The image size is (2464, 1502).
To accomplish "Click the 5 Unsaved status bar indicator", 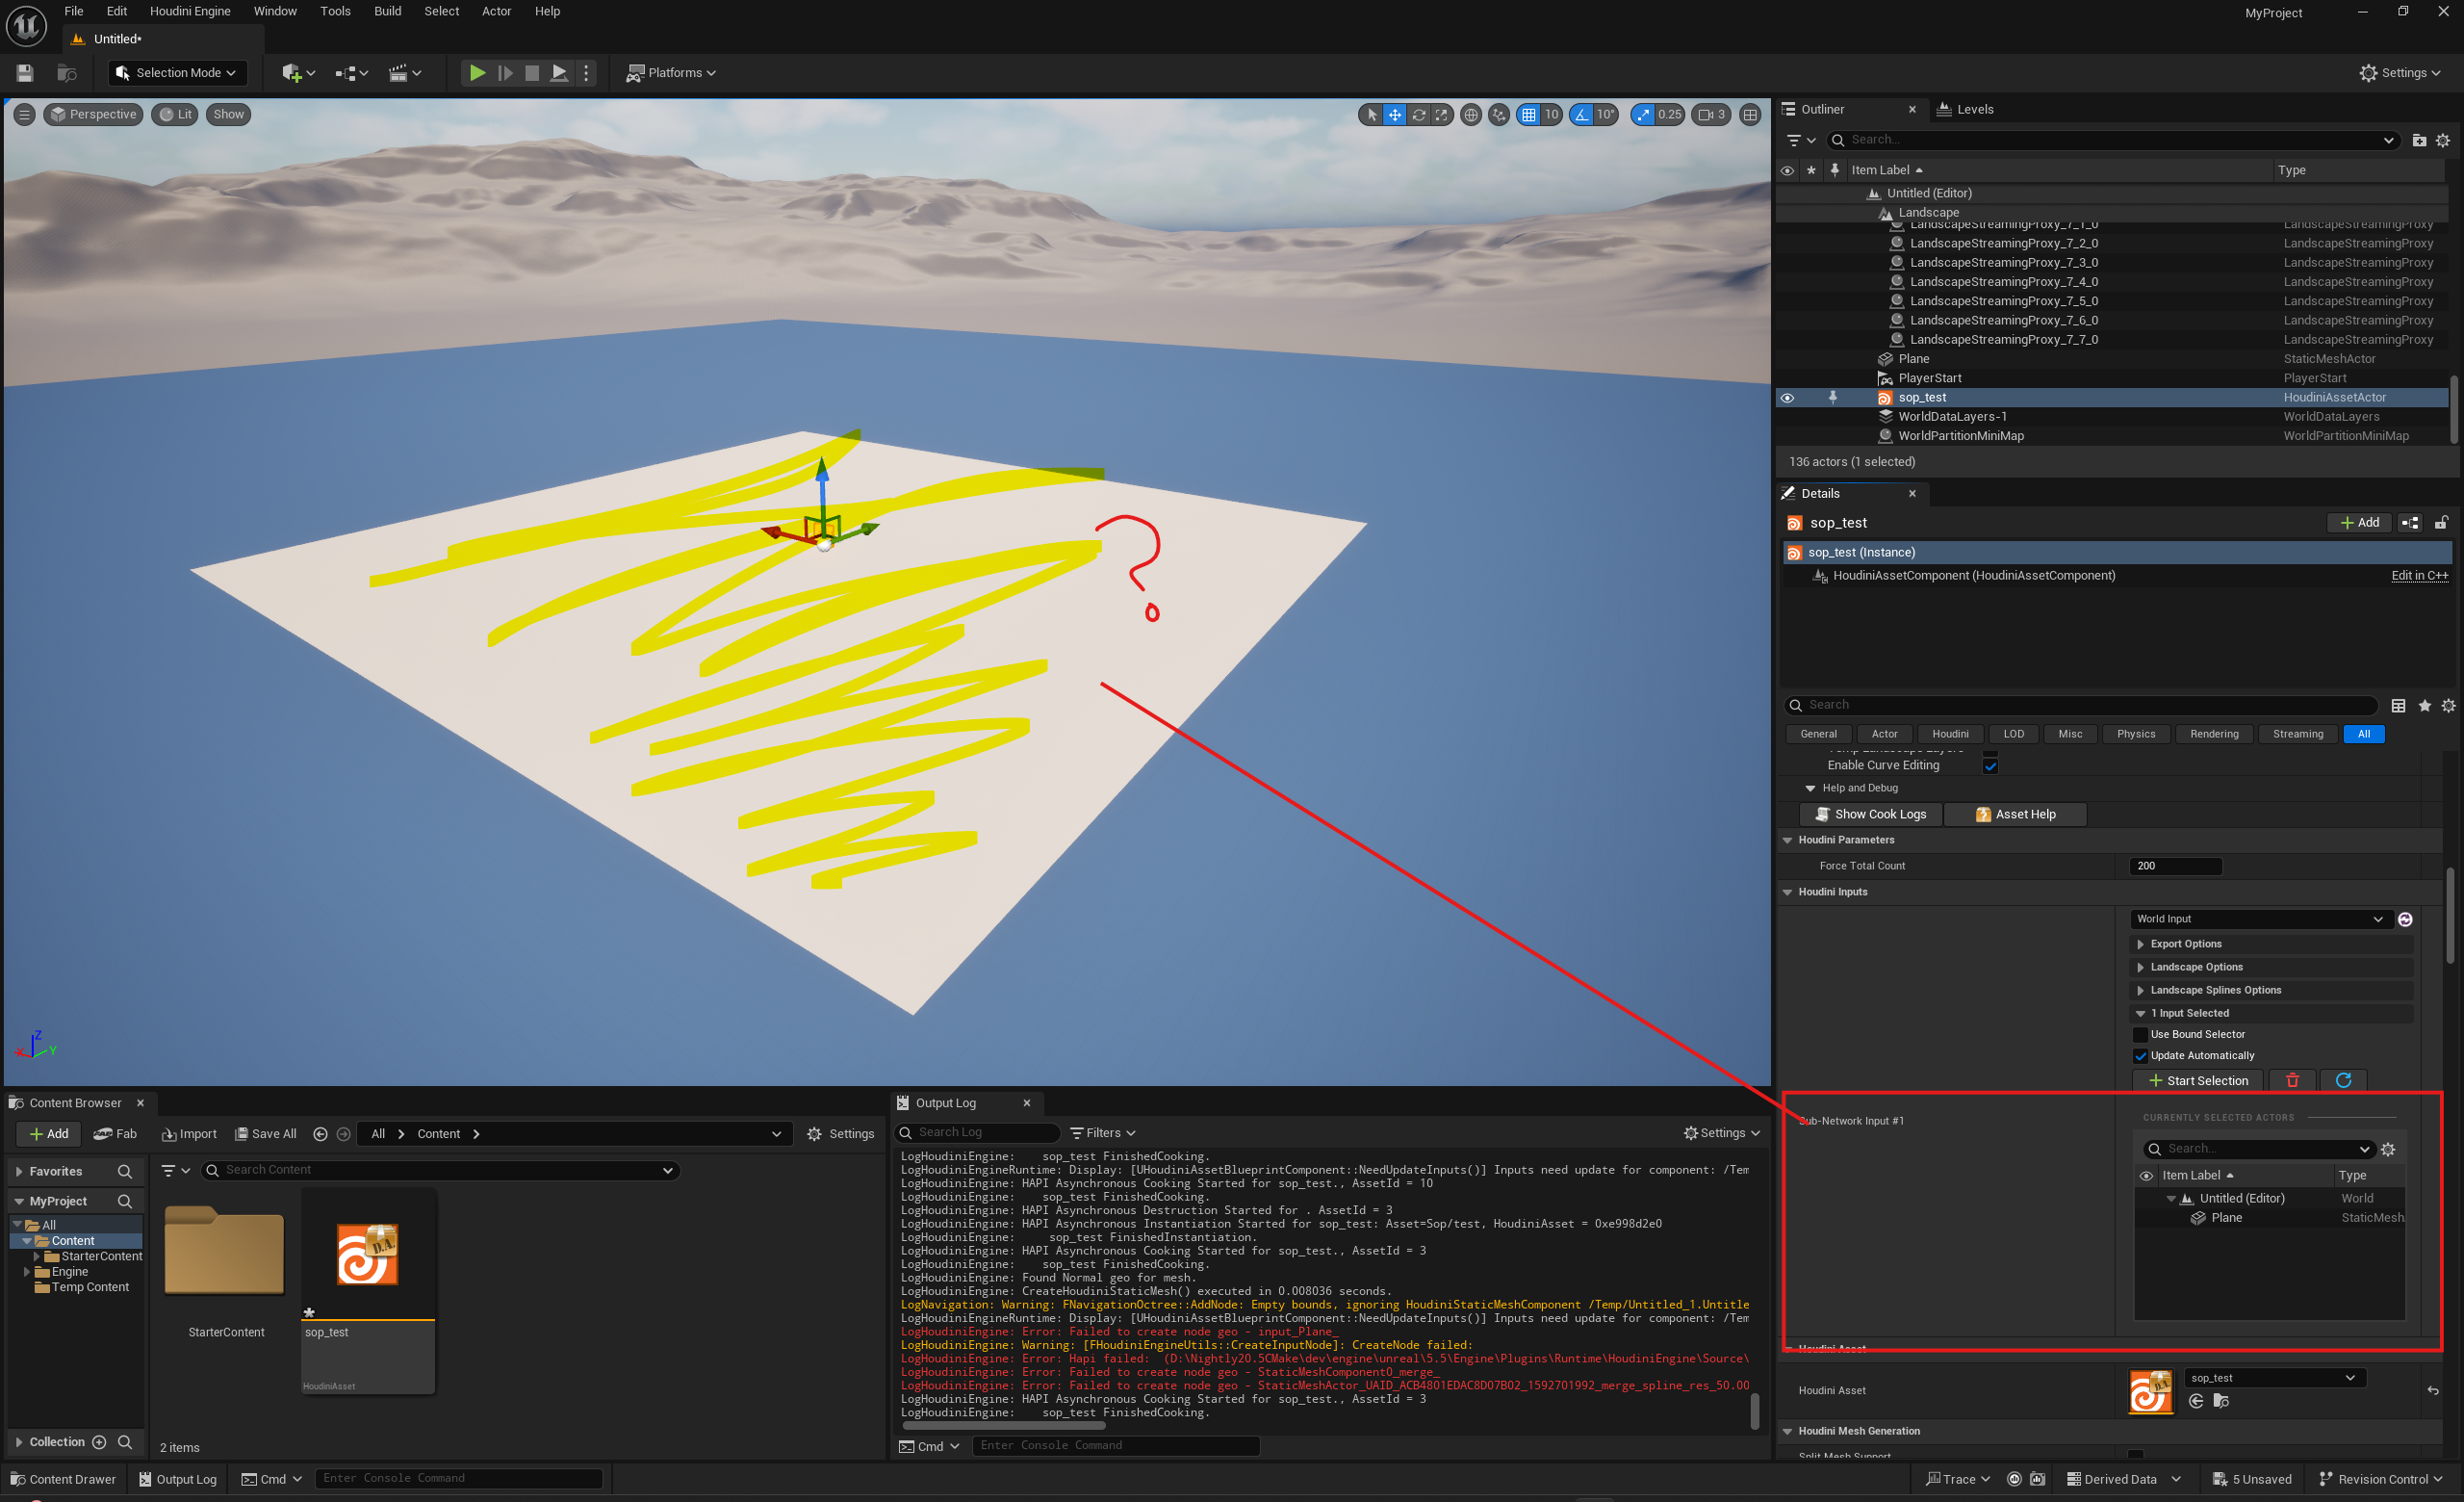I will (2252, 1479).
